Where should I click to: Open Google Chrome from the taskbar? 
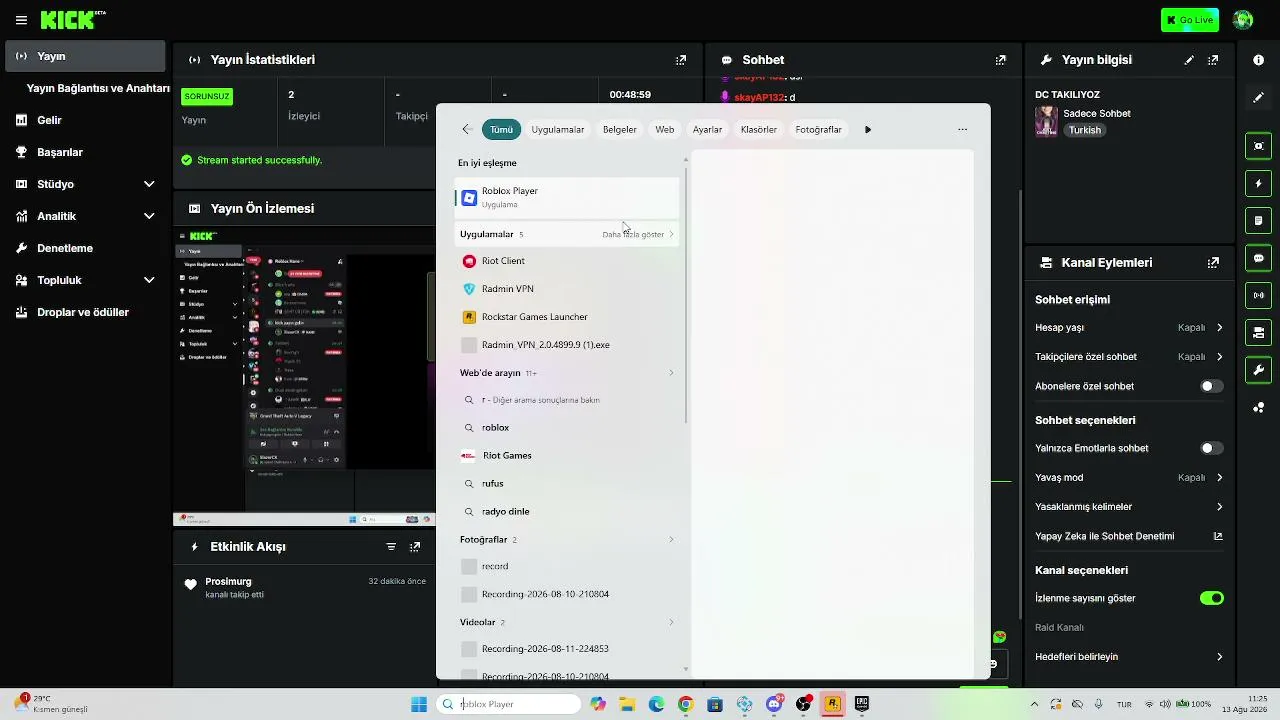(x=685, y=704)
